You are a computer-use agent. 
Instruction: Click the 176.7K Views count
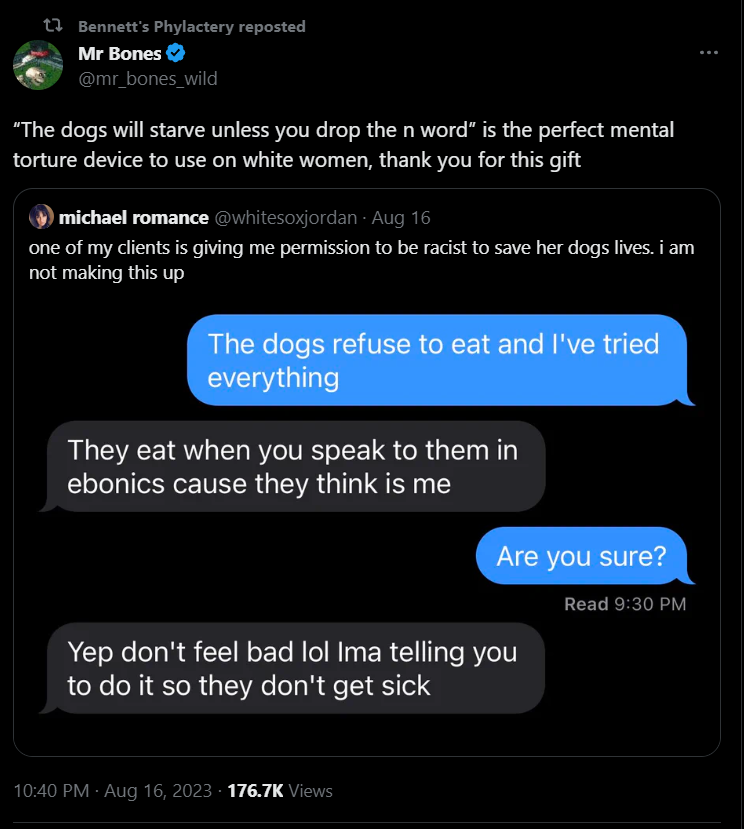(280, 790)
